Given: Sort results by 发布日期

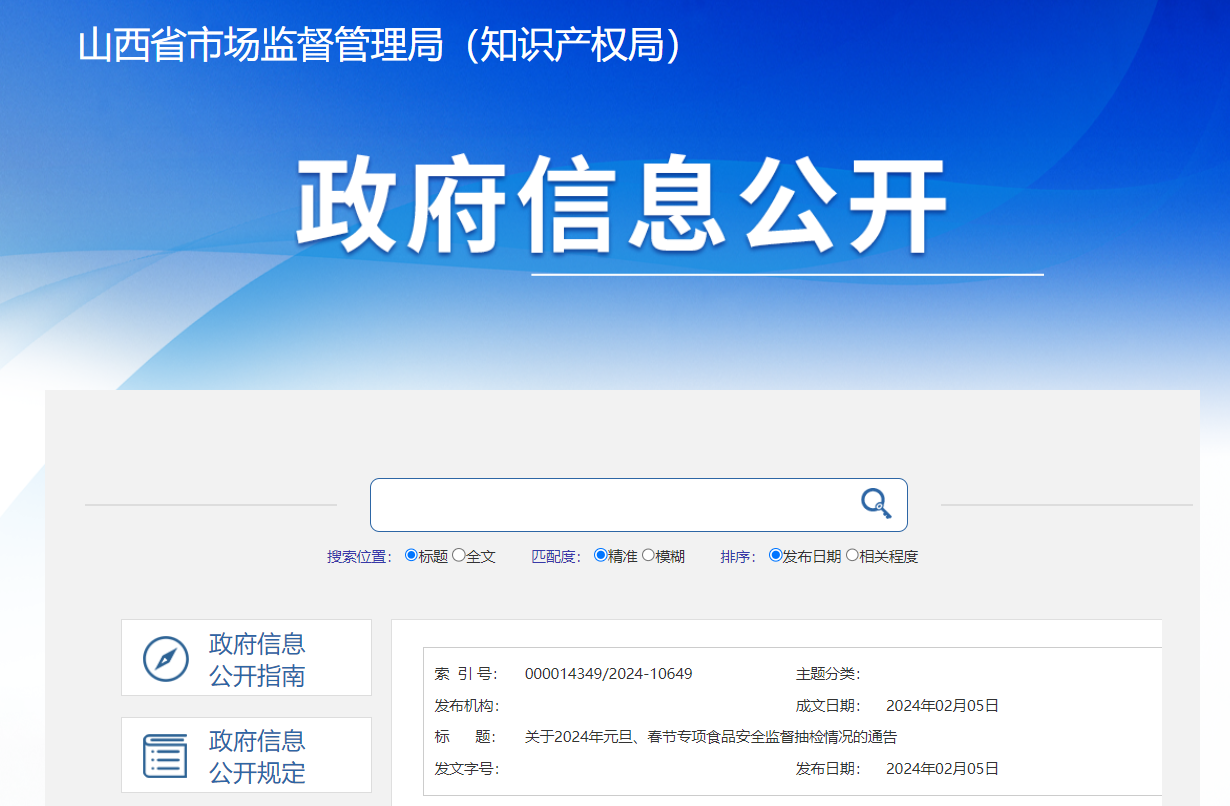Looking at the screenshot, I should (x=775, y=556).
